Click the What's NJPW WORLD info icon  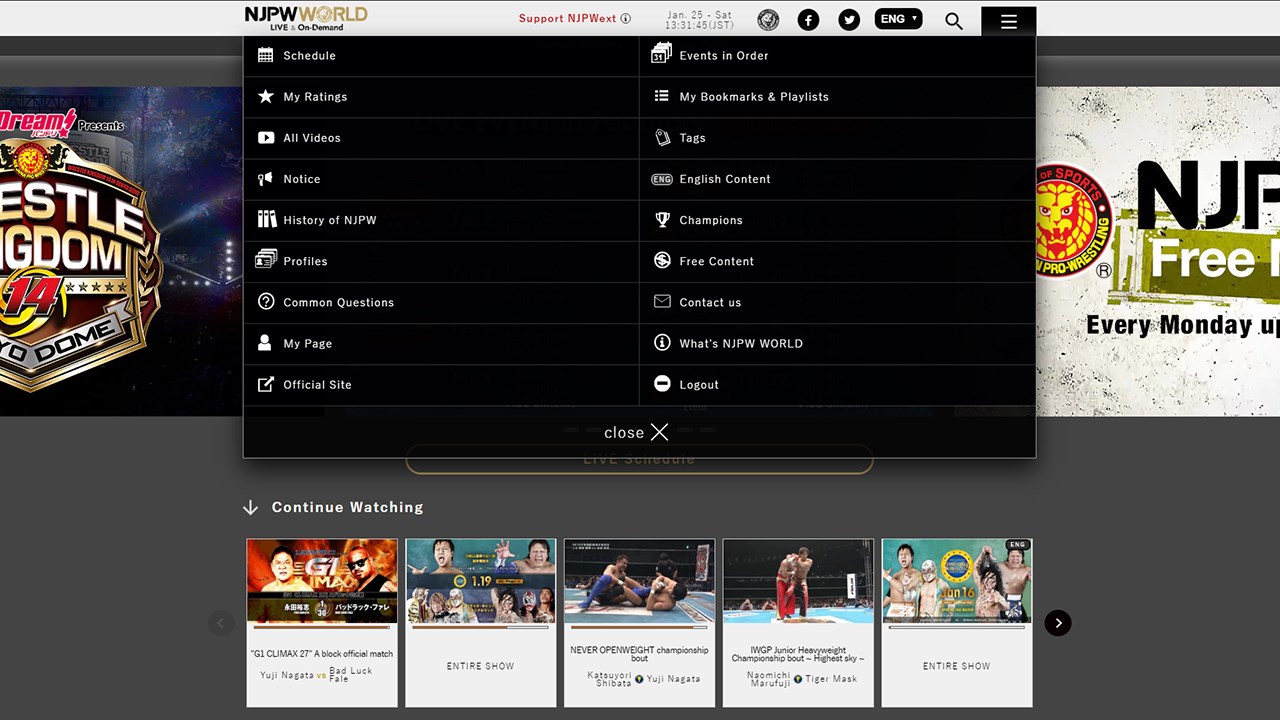click(661, 342)
